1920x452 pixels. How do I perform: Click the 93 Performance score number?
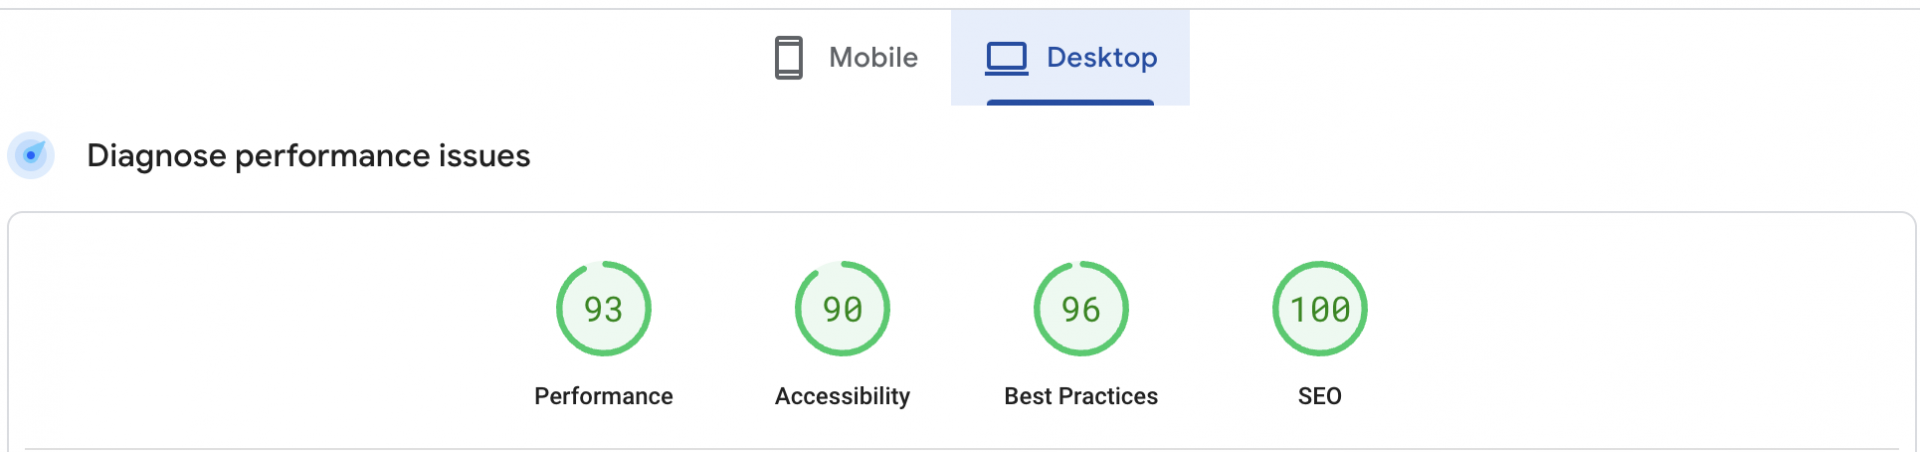pyautogui.click(x=604, y=310)
